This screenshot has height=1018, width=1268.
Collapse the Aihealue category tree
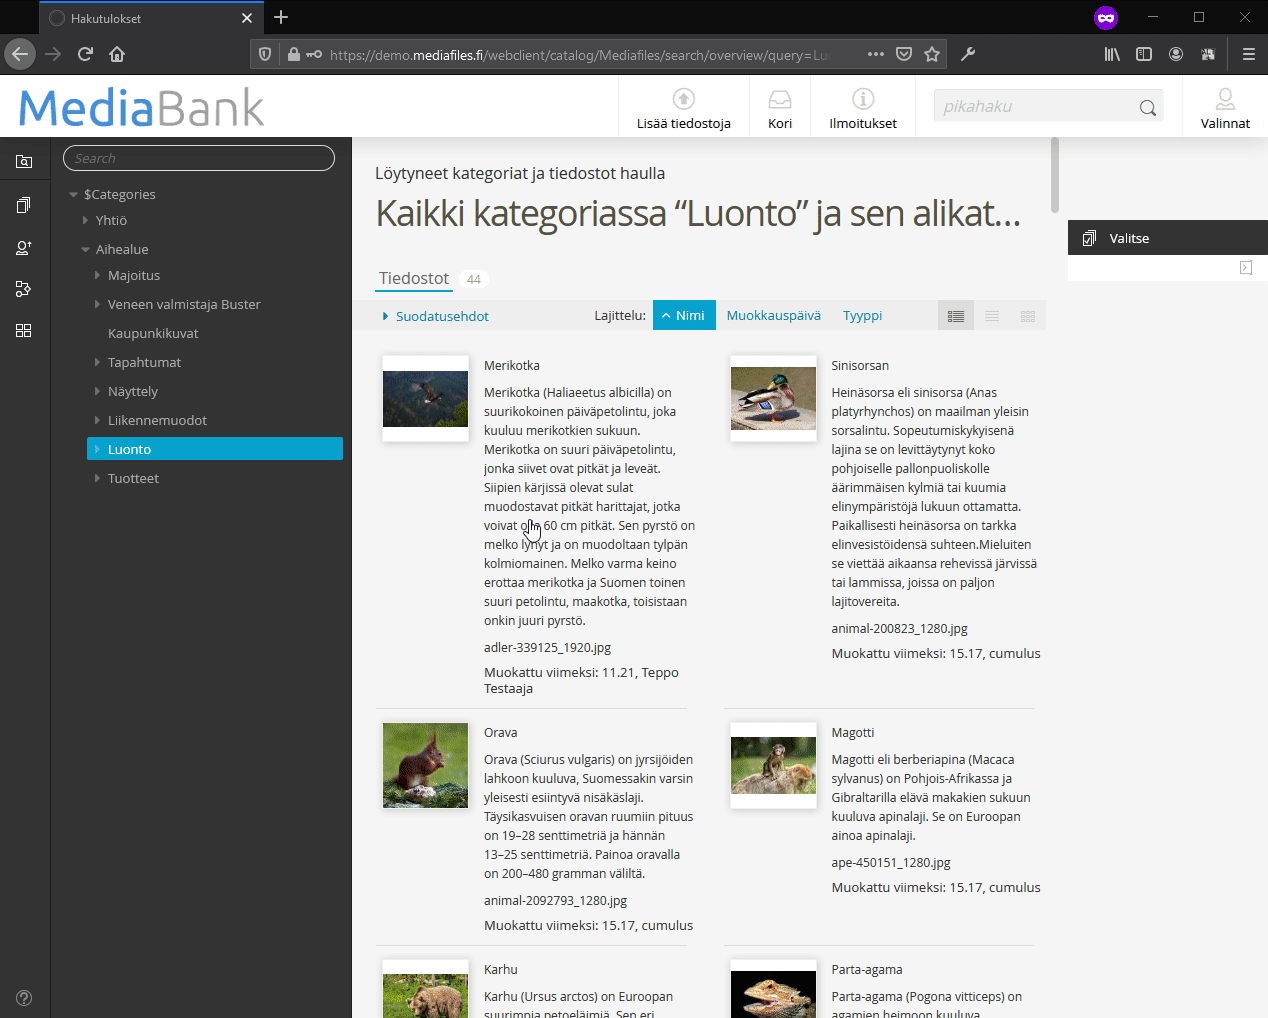(85, 249)
